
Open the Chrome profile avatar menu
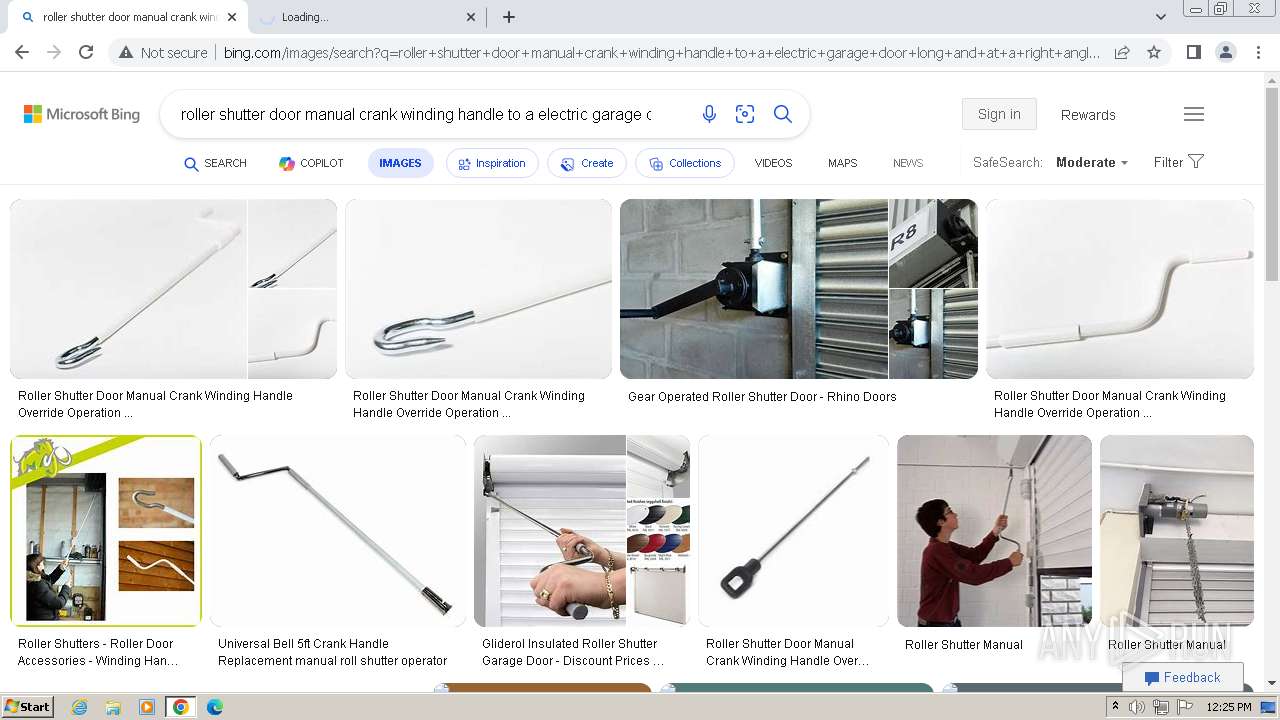pyautogui.click(x=1225, y=52)
